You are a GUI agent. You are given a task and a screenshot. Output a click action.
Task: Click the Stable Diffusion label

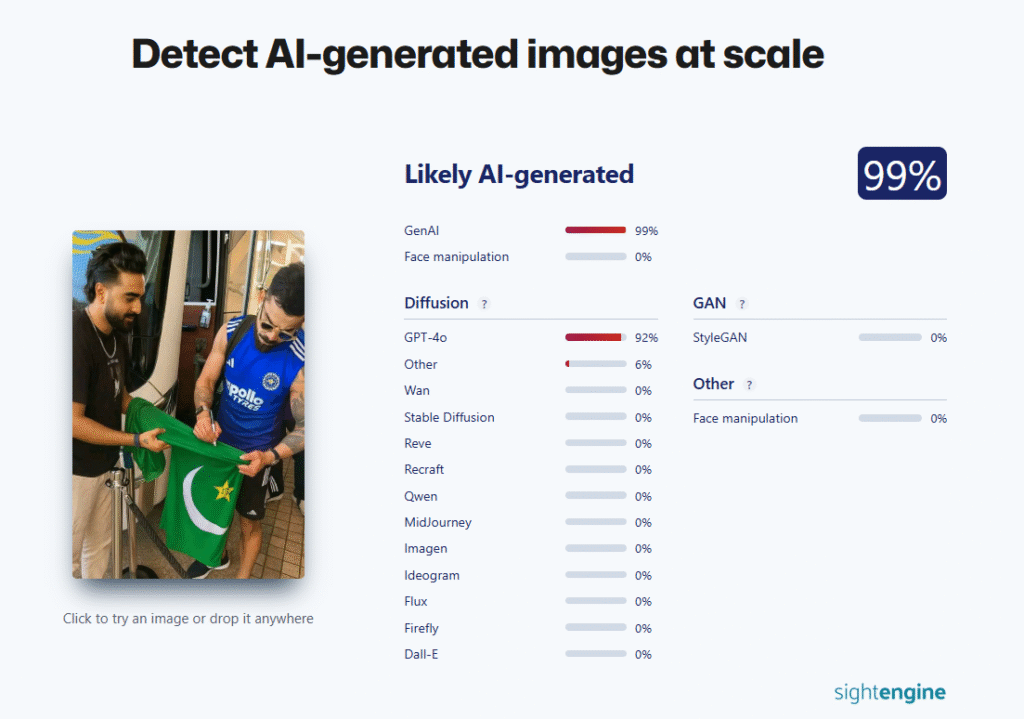[449, 417]
